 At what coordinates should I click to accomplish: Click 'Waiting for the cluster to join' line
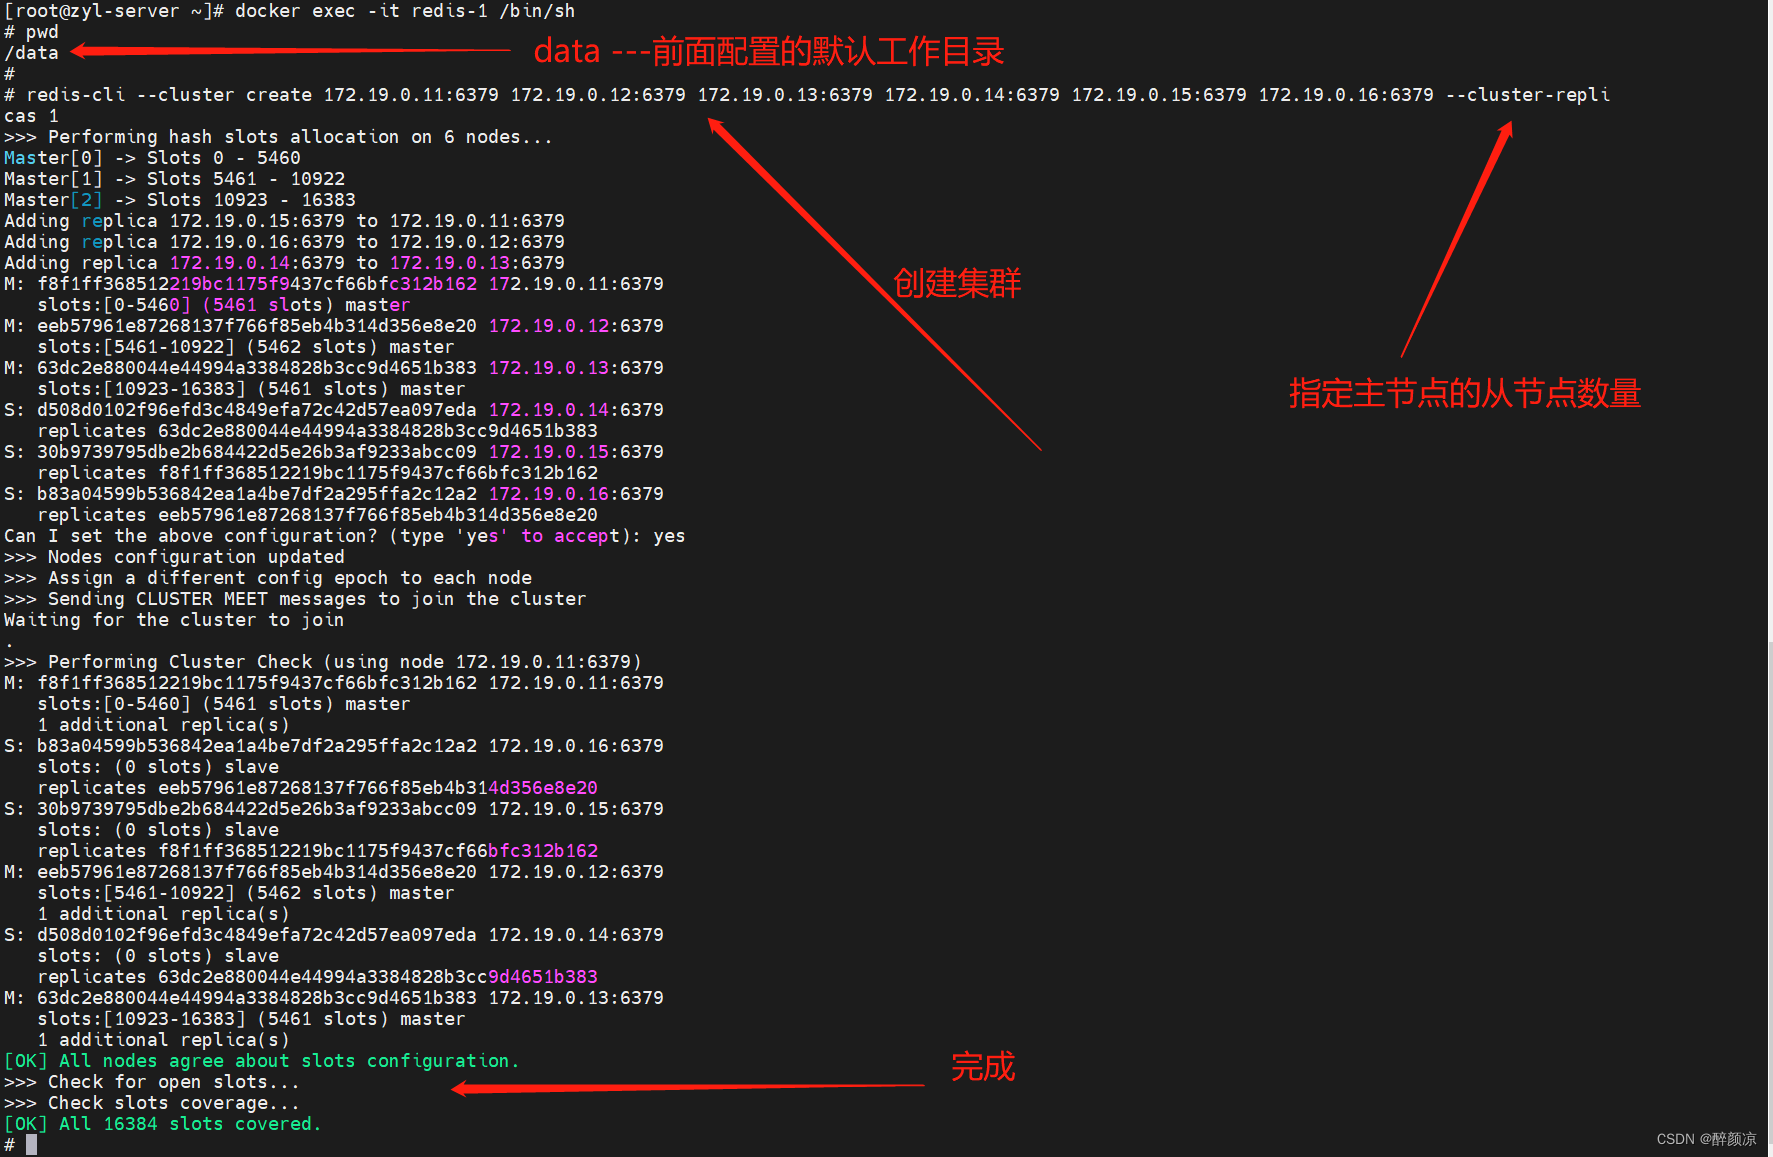point(174,620)
